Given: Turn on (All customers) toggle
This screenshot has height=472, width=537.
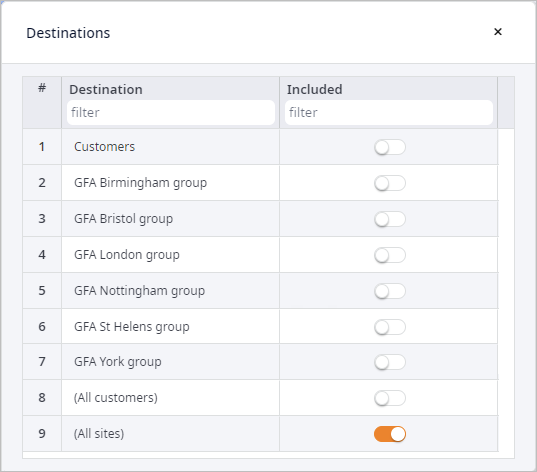Looking at the screenshot, I should click(x=390, y=398).
